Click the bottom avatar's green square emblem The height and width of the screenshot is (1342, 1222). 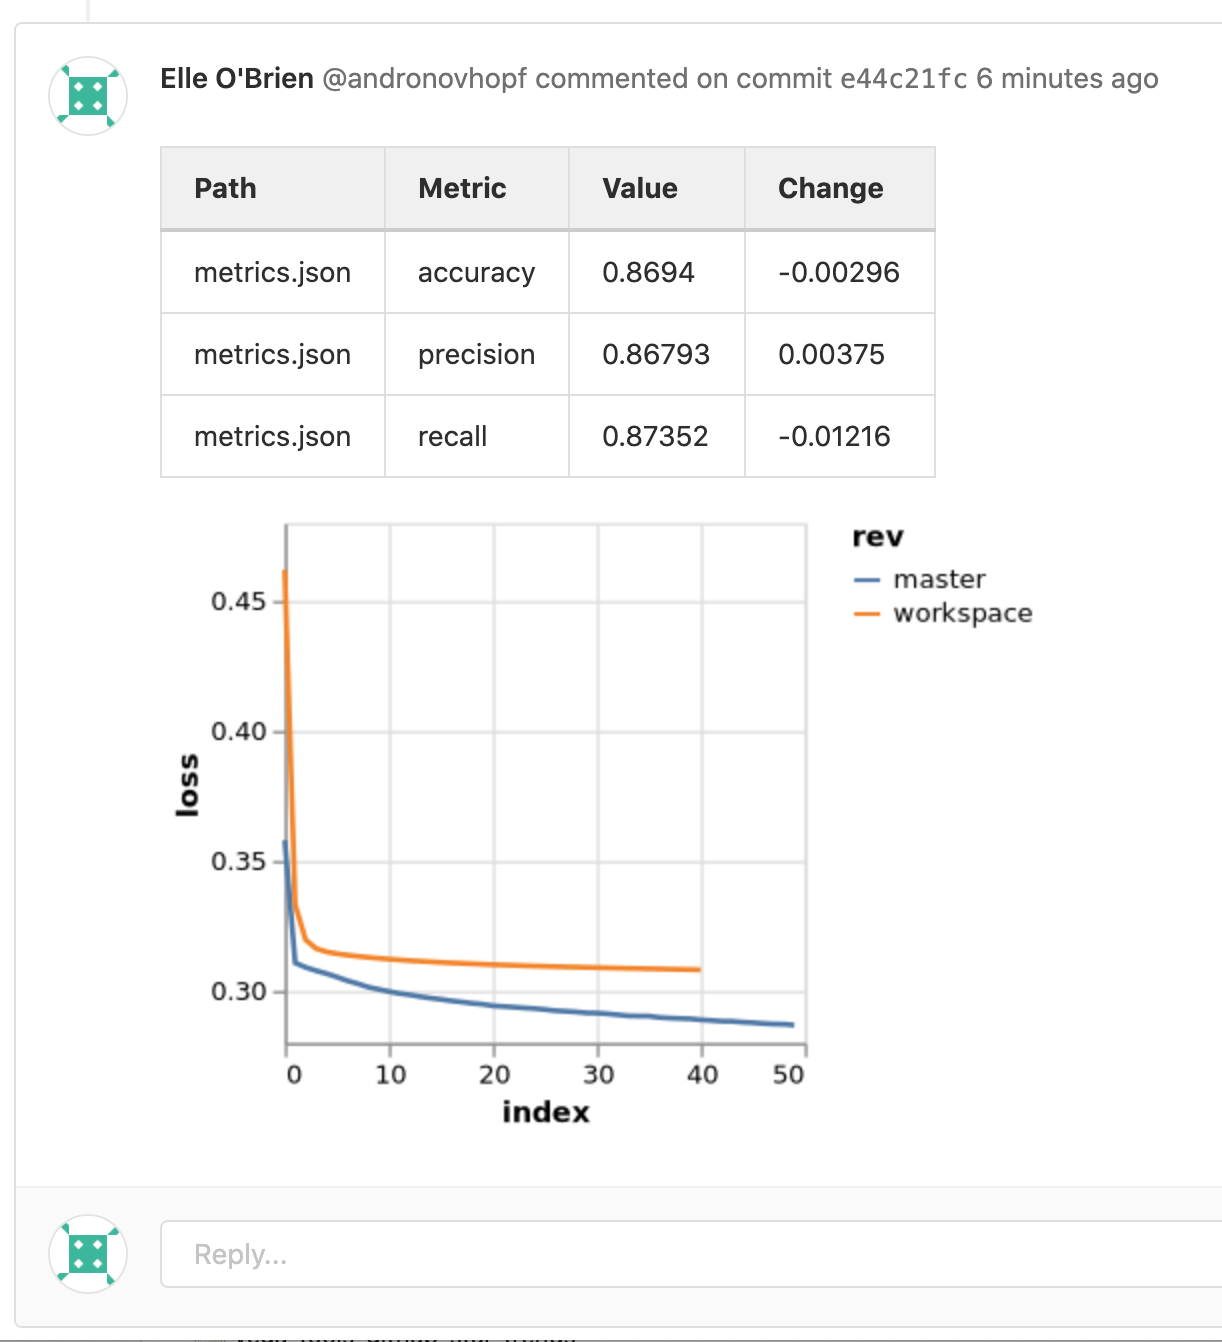coord(88,1253)
